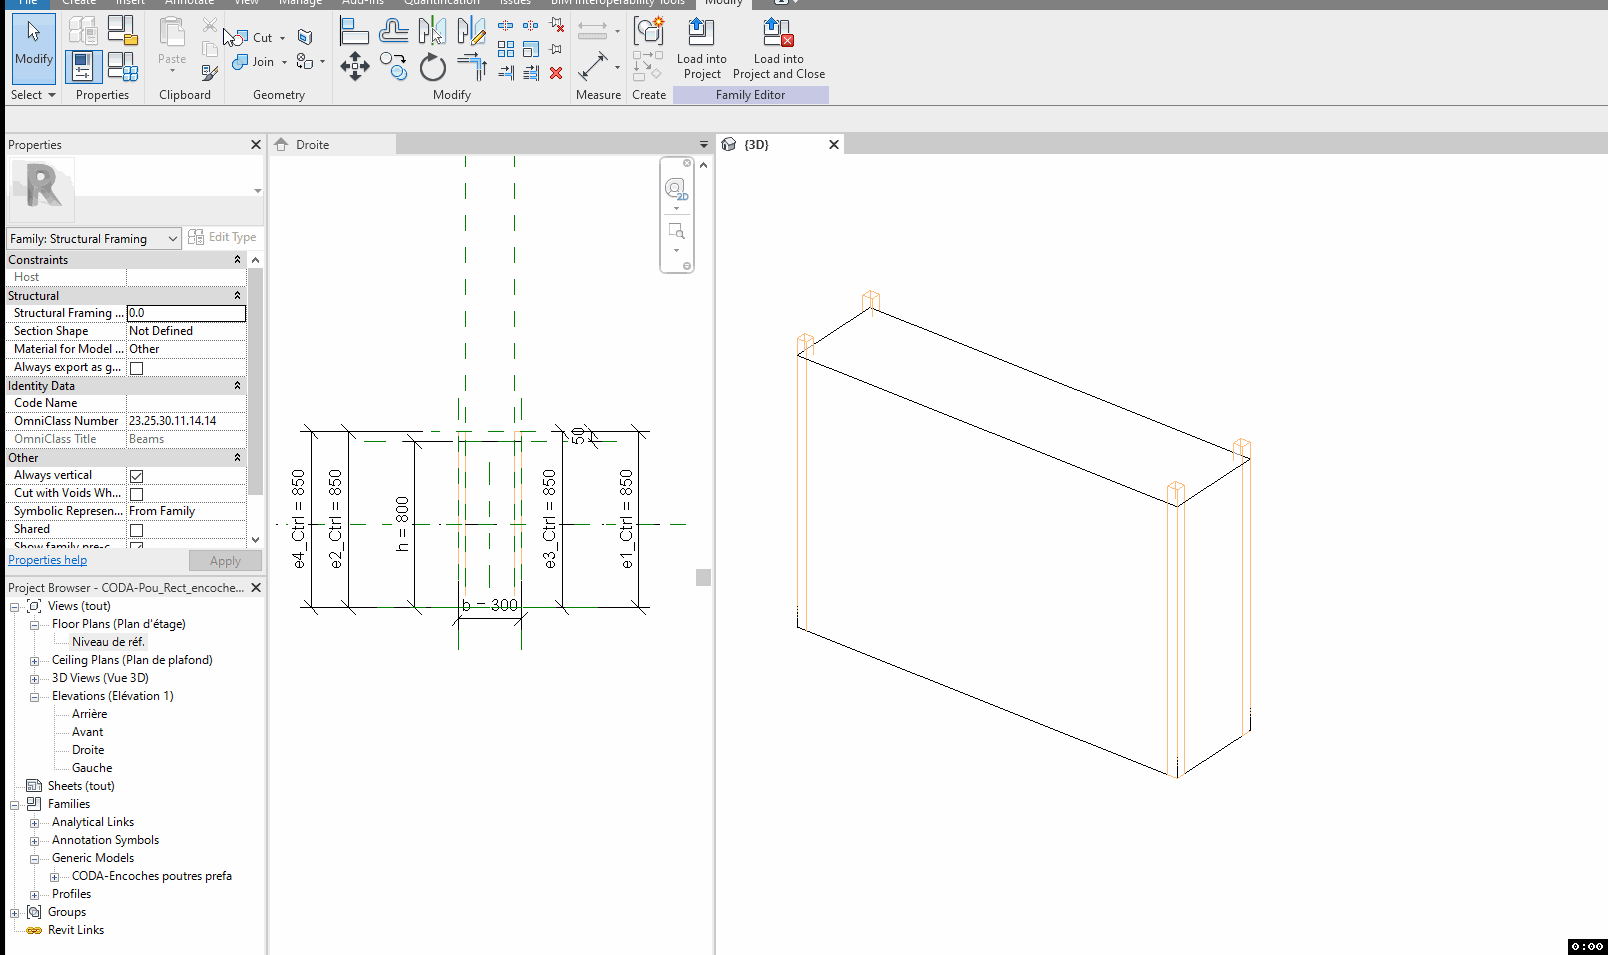Activate the Rotate tool

(433, 68)
